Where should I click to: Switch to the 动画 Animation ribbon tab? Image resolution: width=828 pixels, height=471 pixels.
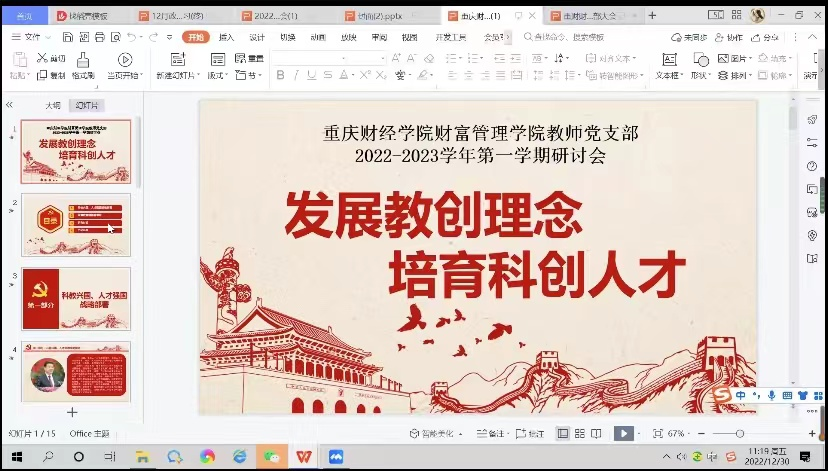click(x=318, y=37)
